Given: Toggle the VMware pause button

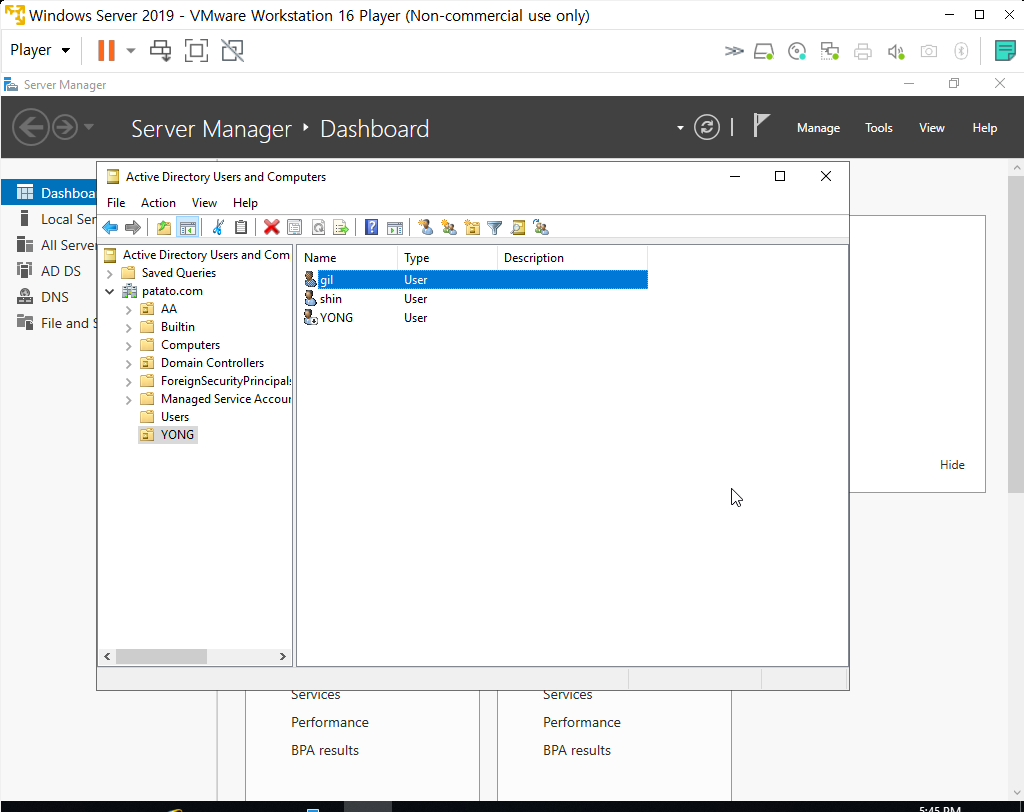Looking at the screenshot, I should tap(104, 49).
